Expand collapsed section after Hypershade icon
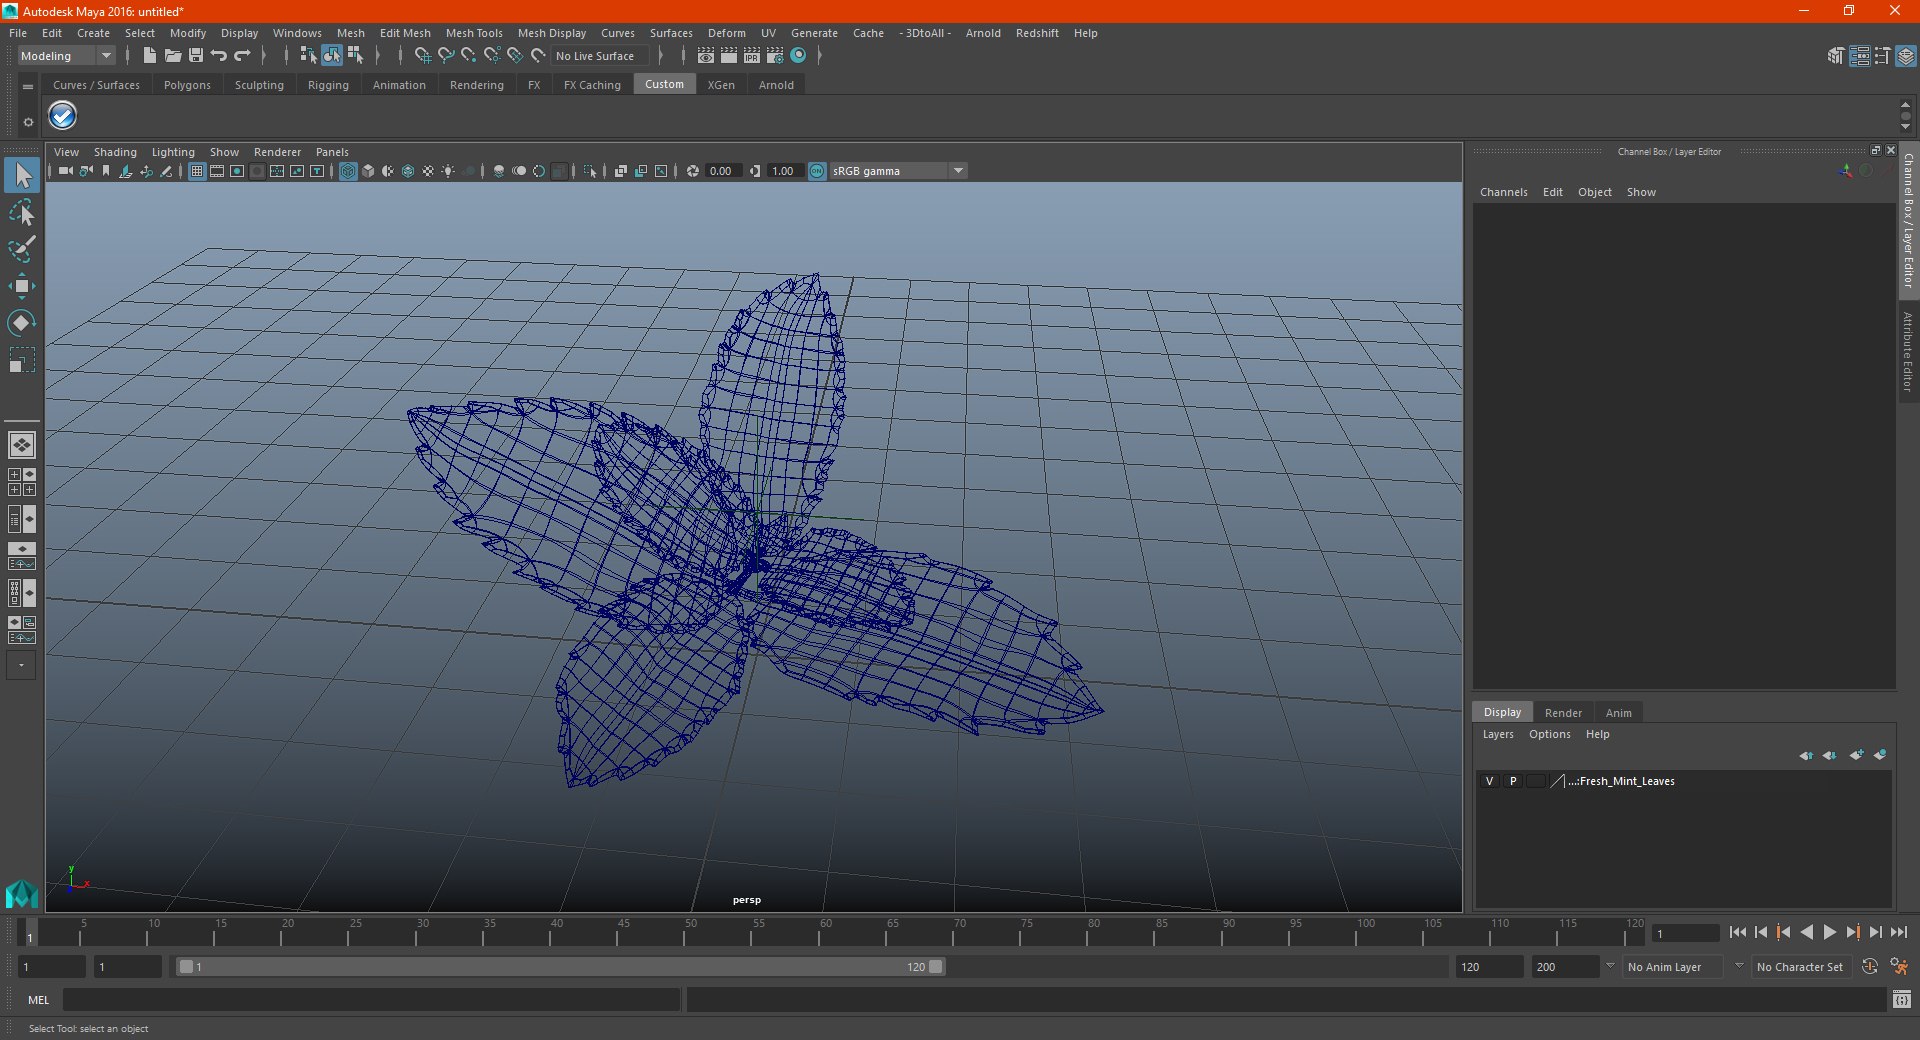 pyautogui.click(x=819, y=56)
